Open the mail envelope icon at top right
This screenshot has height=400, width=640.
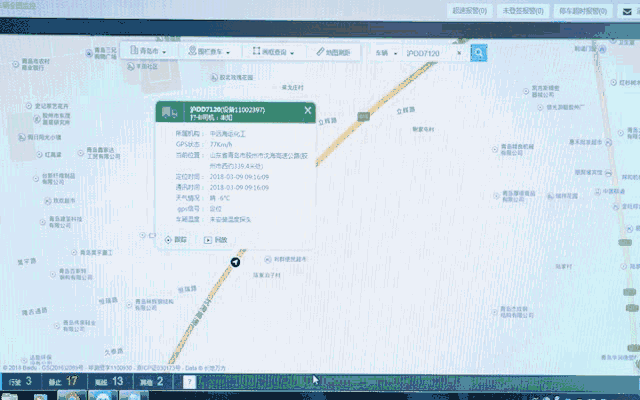(x=627, y=11)
